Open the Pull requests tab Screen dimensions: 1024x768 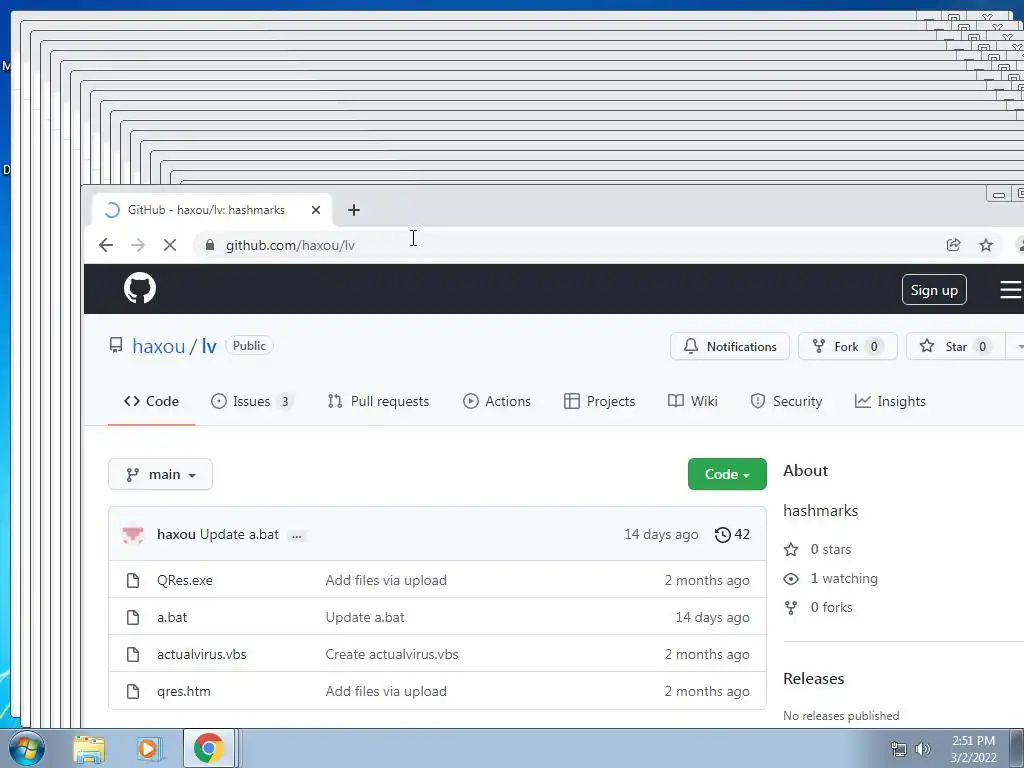pyautogui.click(x=378, y=401)
